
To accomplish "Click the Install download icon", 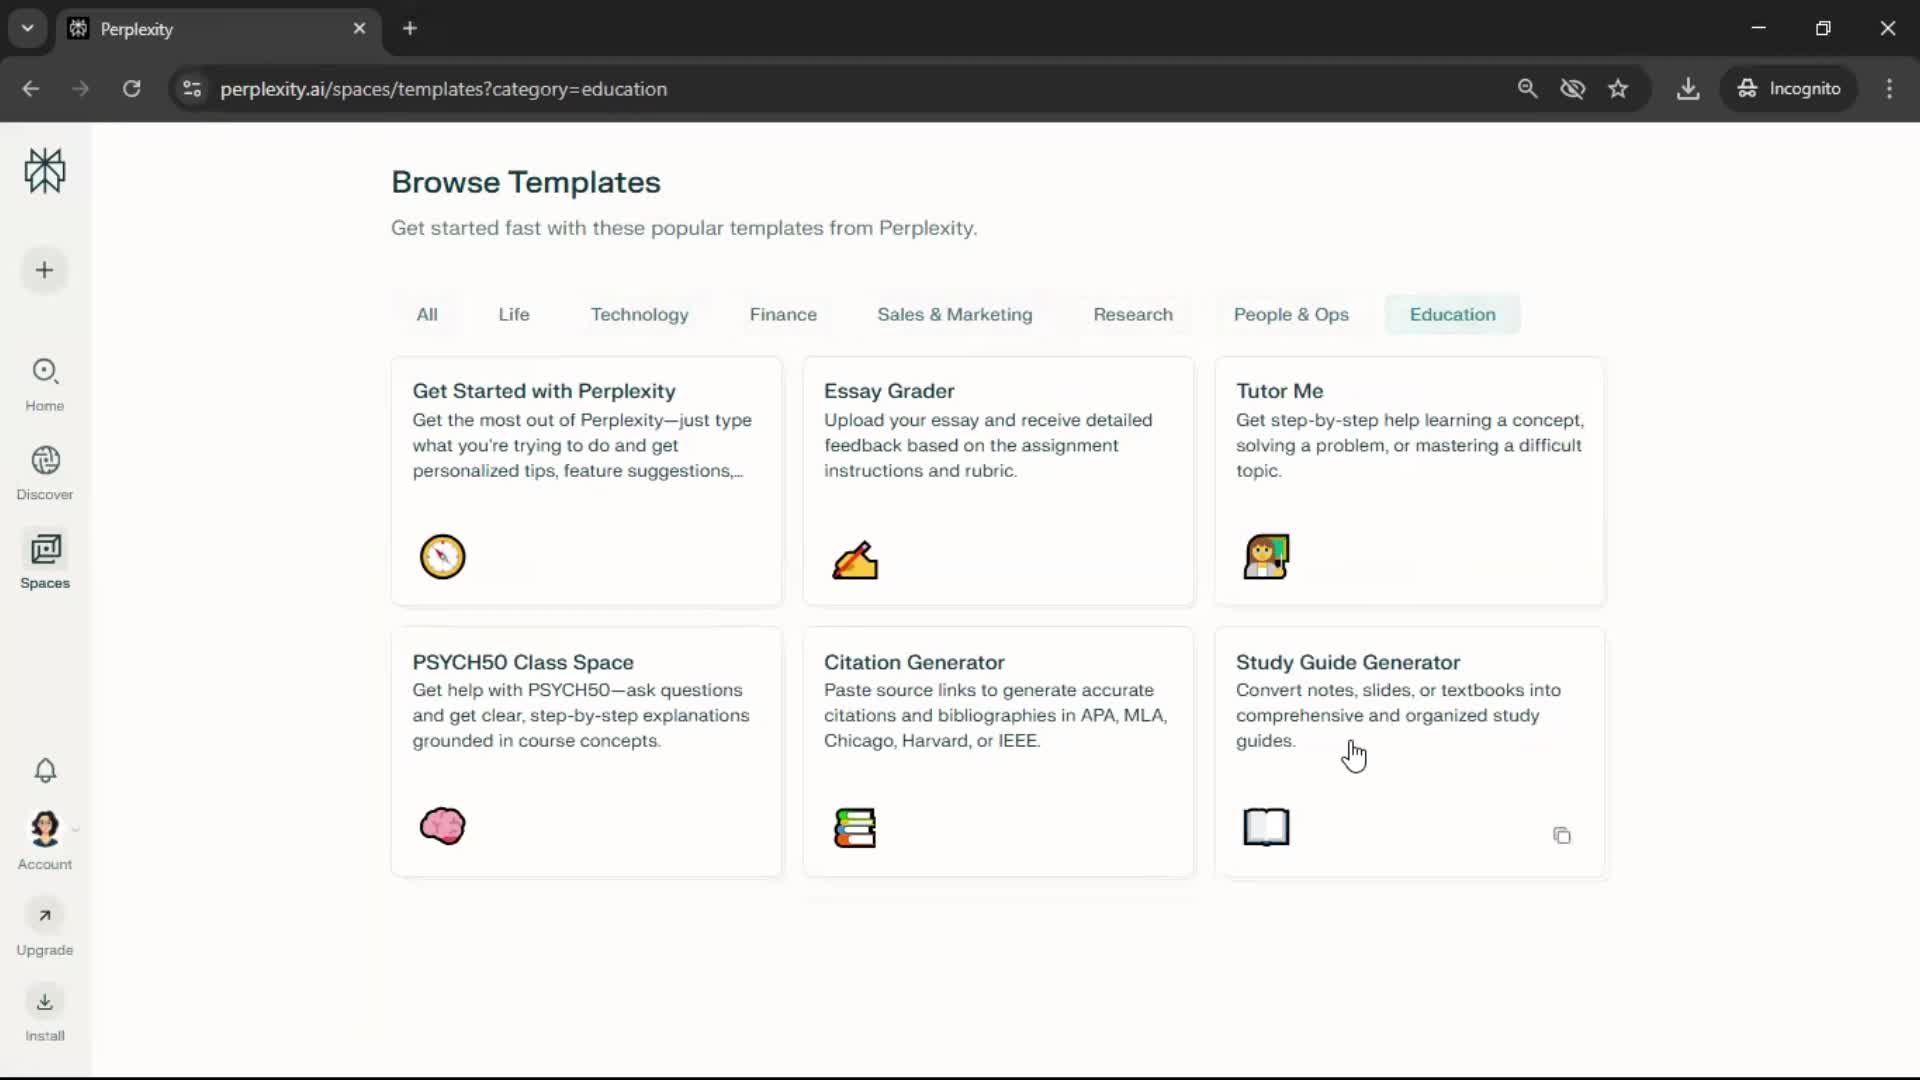I will tap(45, 1002).
